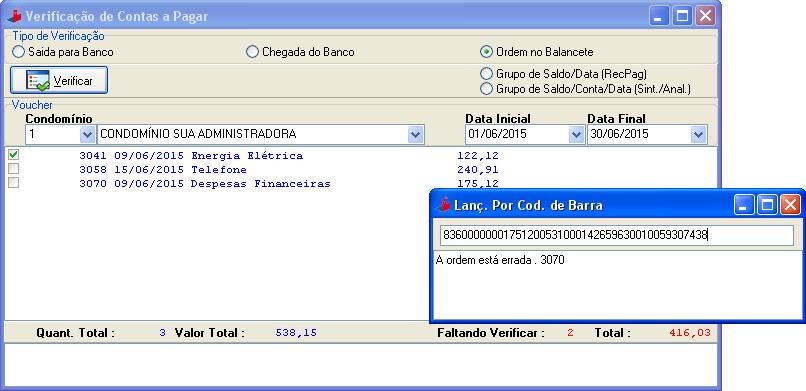This screenshot has height=391, width=806.
Task: Click the Verificação de Contas a Pagar app icon
Action: point(14,16)
